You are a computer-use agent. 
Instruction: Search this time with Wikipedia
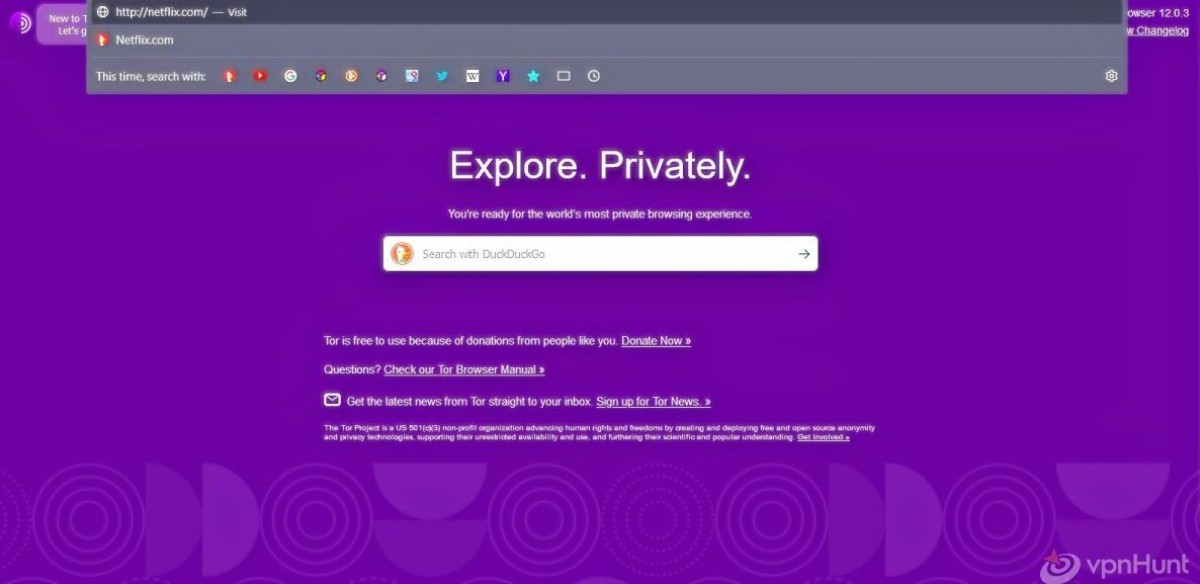click(473, 76)
